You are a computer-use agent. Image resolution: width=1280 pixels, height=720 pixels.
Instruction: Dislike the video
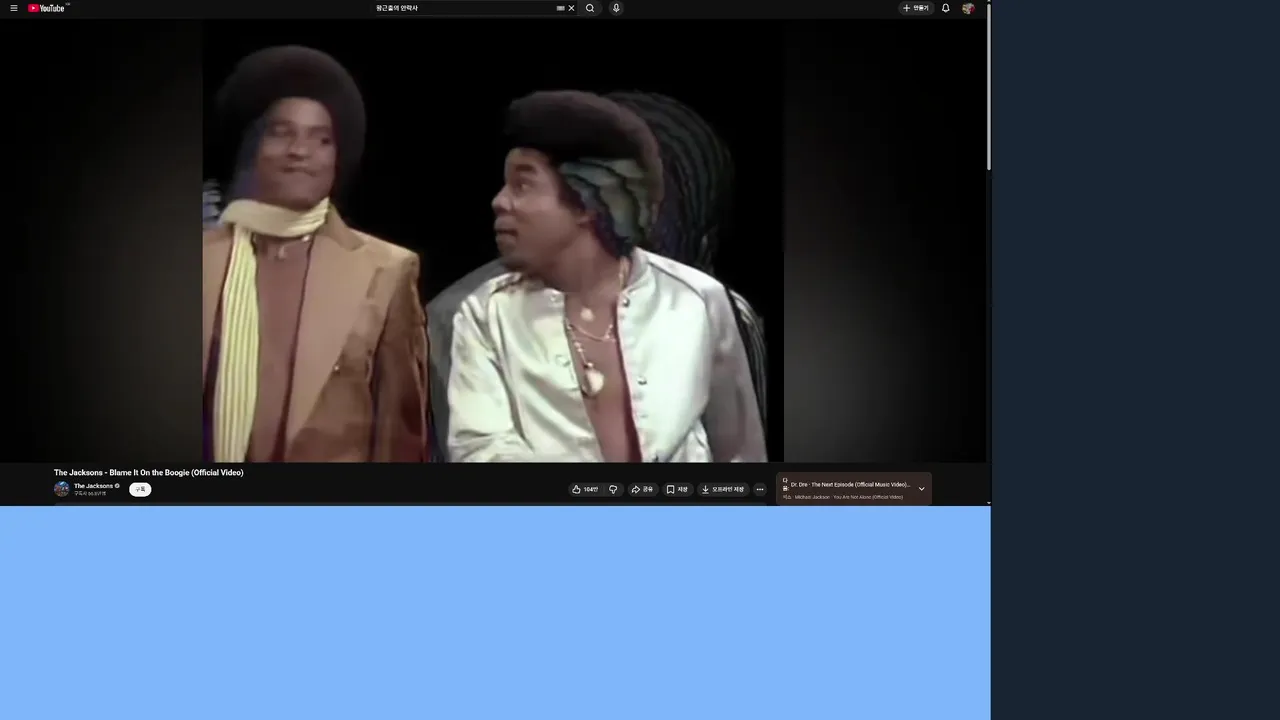613,490
